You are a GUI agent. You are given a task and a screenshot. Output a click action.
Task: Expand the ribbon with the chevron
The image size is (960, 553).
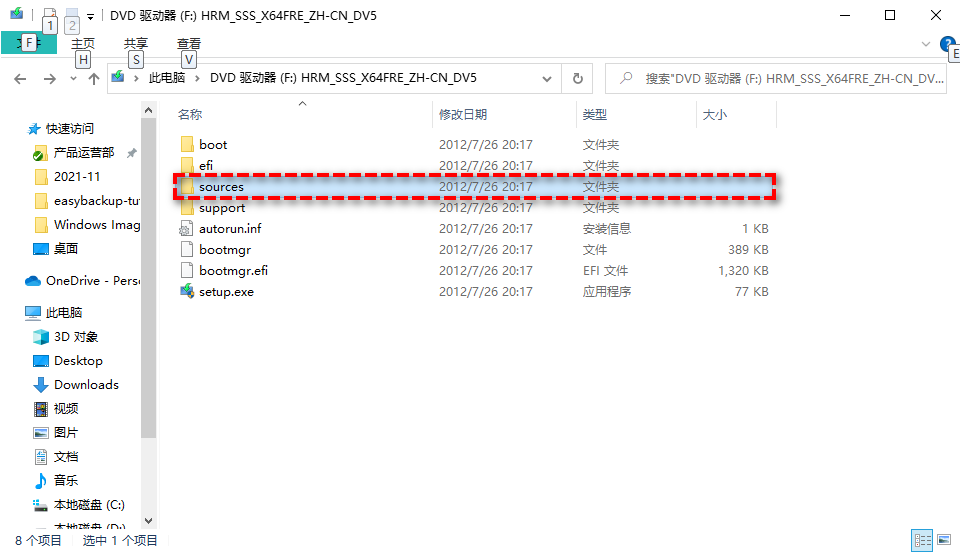pyautogui.click(x=926, y=44)
